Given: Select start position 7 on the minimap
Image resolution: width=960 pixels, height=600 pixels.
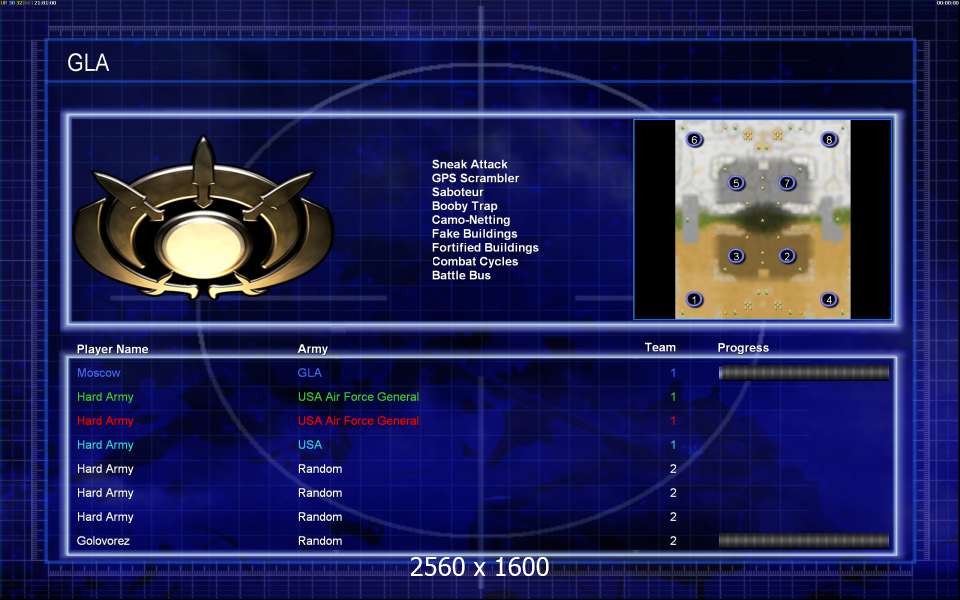Looking at the screenshot, I should [x=787, y=182].
